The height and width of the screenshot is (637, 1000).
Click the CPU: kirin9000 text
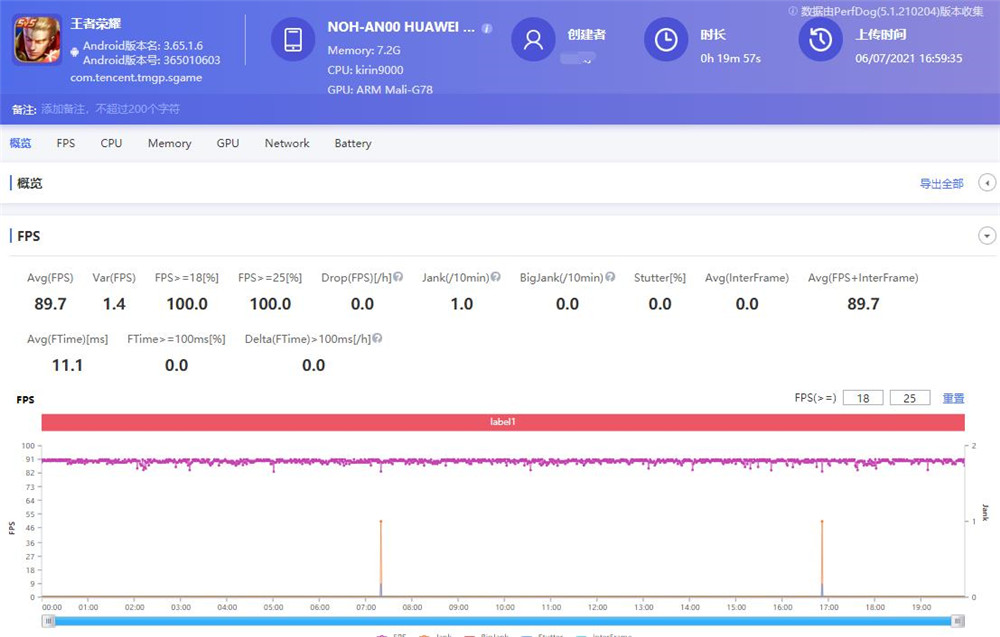tap(365, 70)
